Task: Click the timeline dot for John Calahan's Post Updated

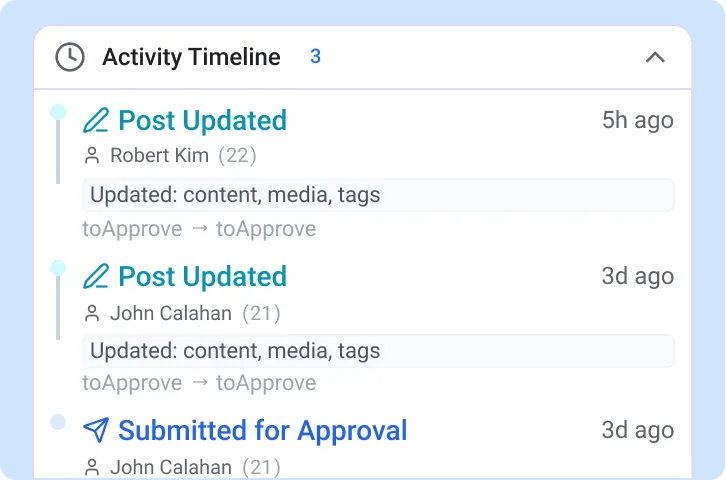Action: click(58, 268)
